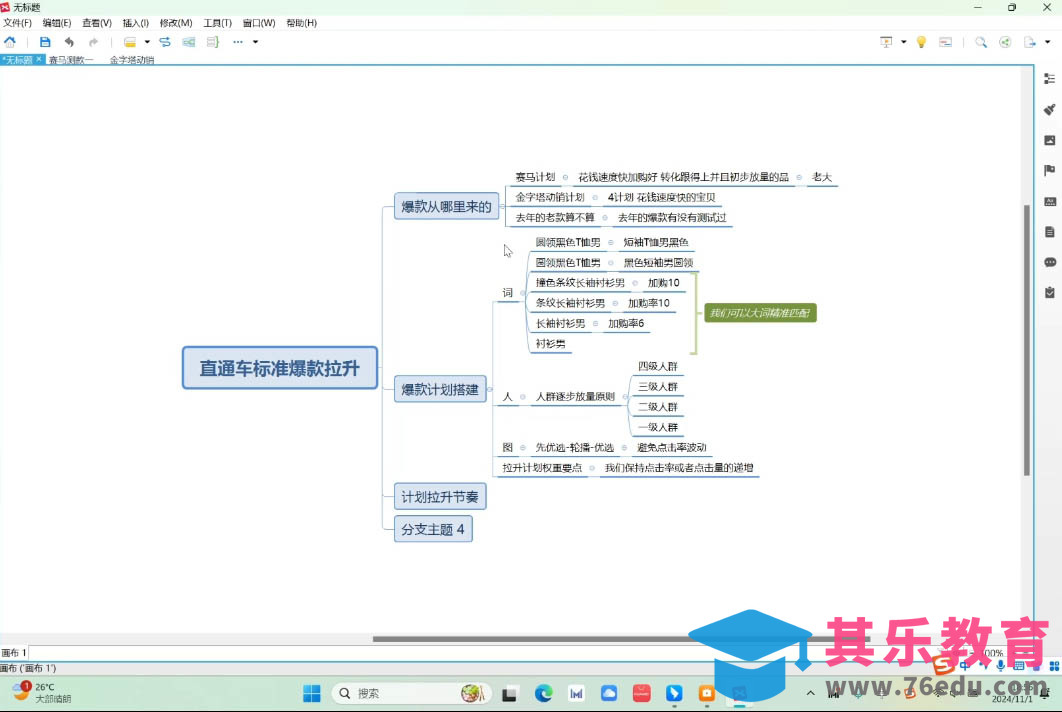The image size is (1062, 712).
Task: Undo the last action
Action: [69, 42]
